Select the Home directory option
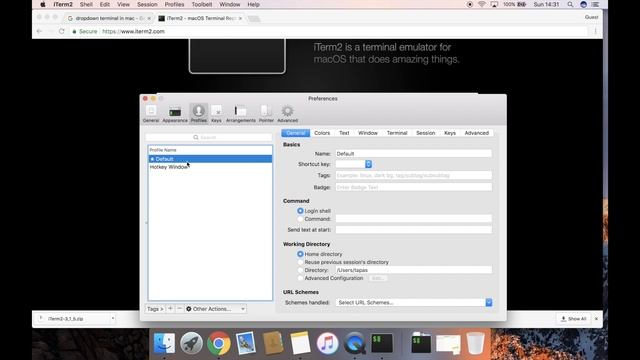Screen dimensions: 640x360 (x=300, y=254)
